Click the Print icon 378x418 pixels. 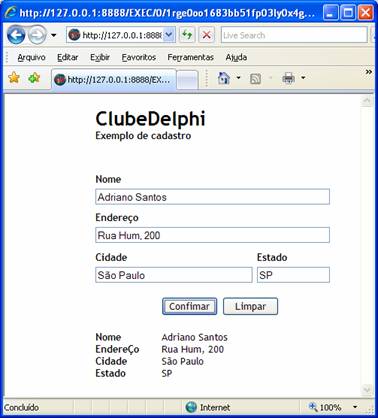pyautogui.click(x=289, y=78)
